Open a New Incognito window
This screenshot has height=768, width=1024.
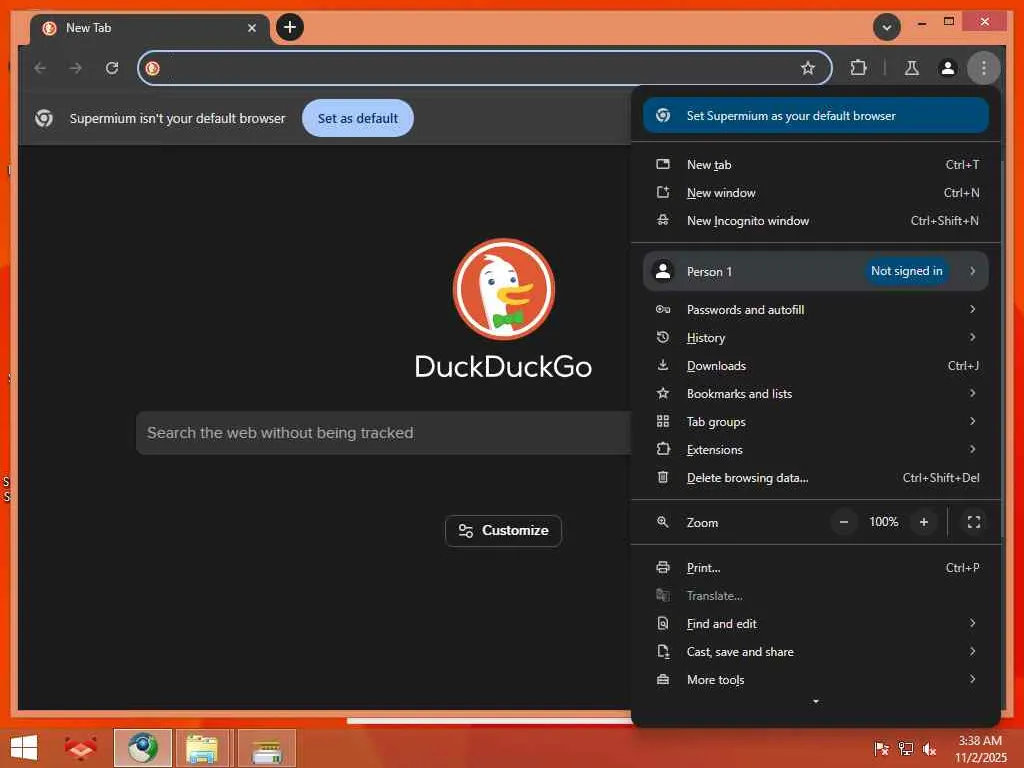[816, 221]
